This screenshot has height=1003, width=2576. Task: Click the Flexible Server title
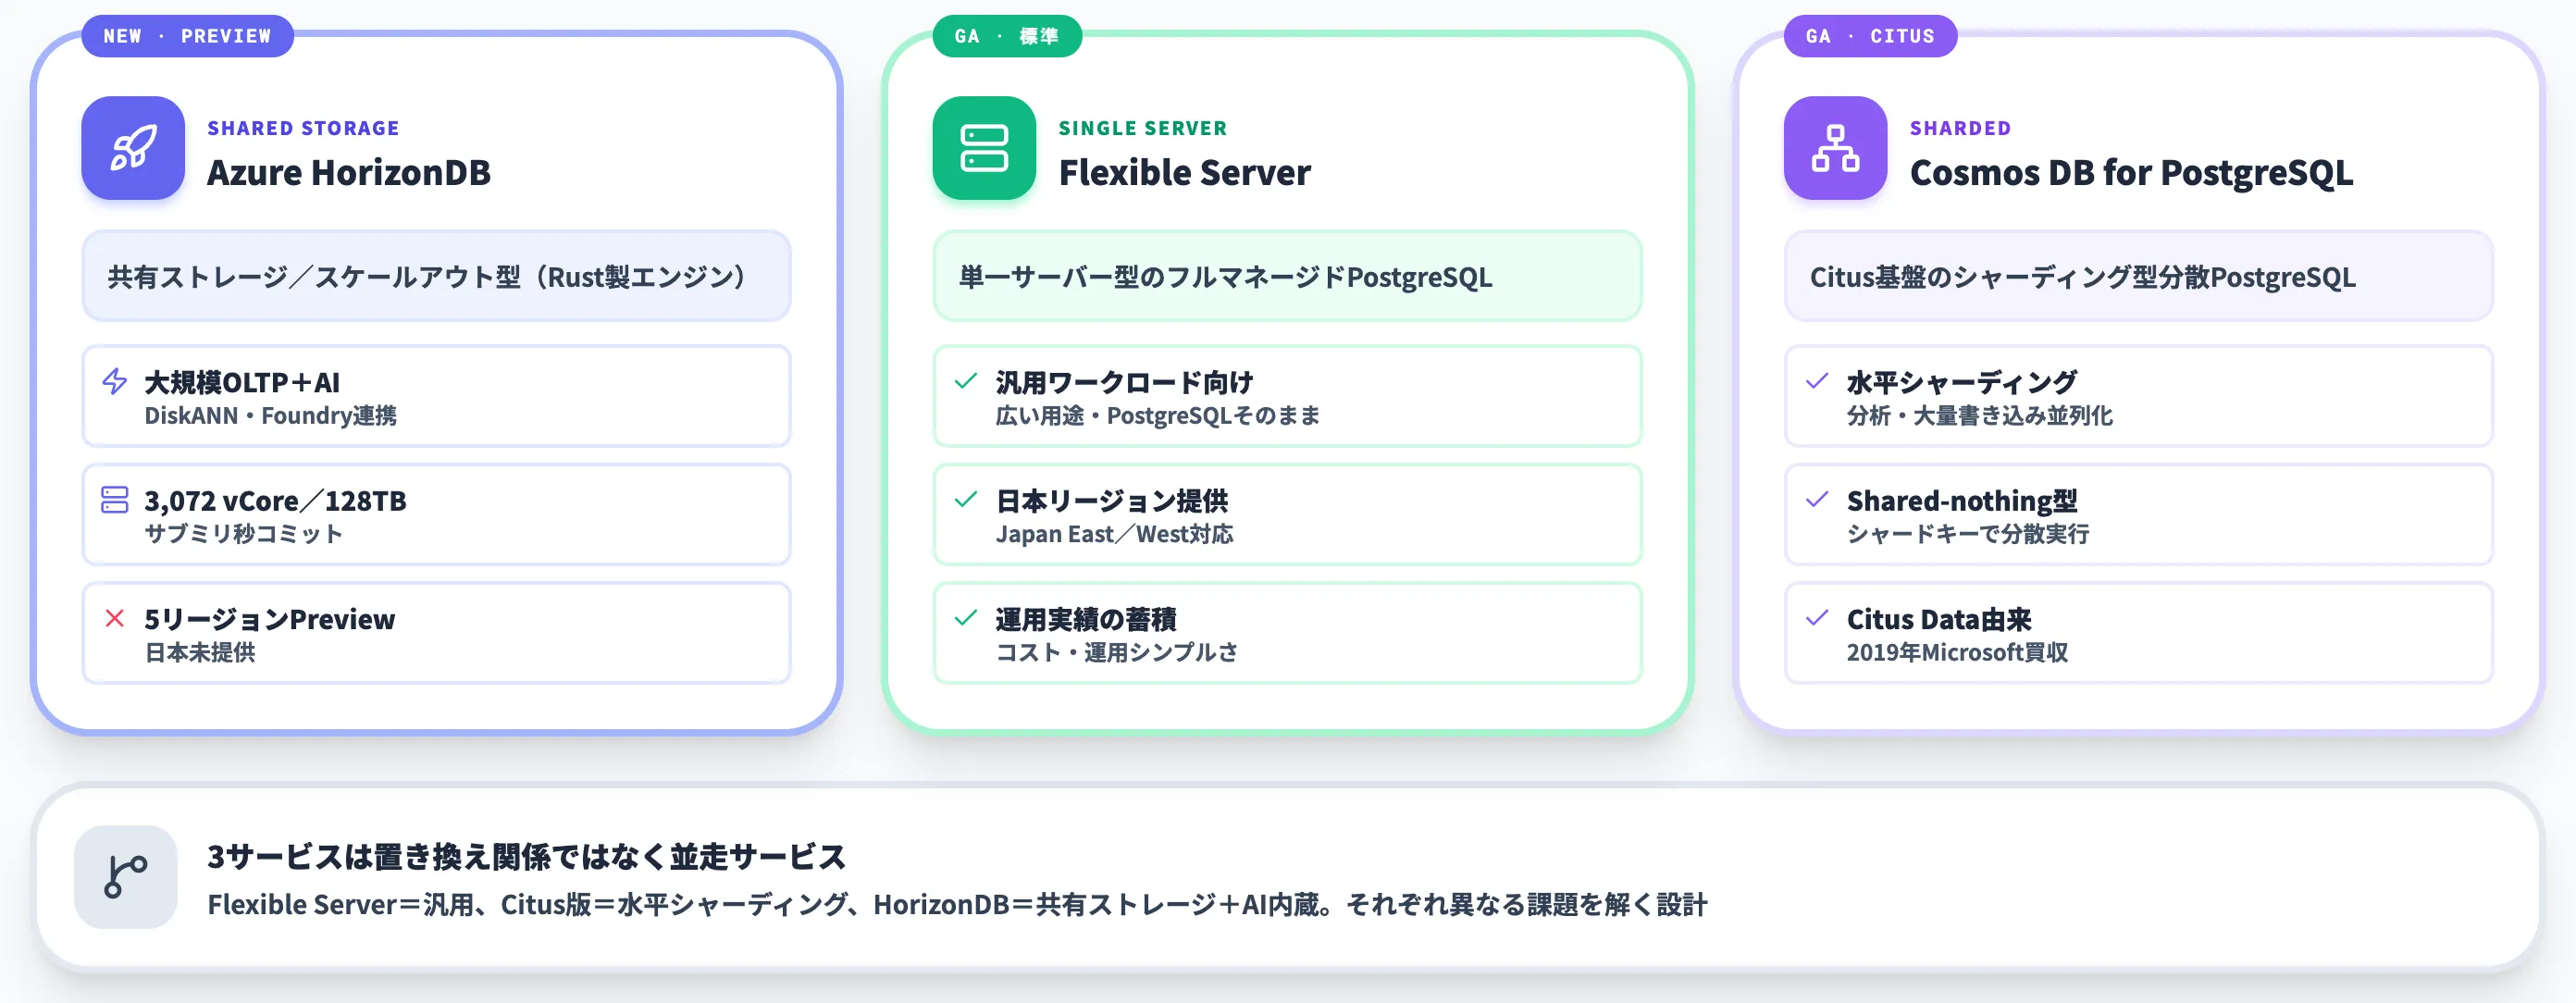1184,173
